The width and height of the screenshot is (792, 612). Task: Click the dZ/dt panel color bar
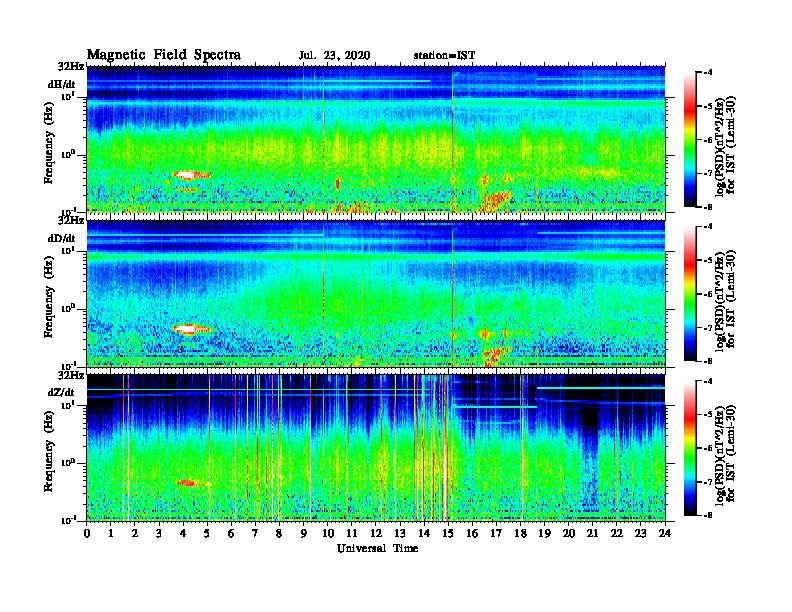click(690, 448)
